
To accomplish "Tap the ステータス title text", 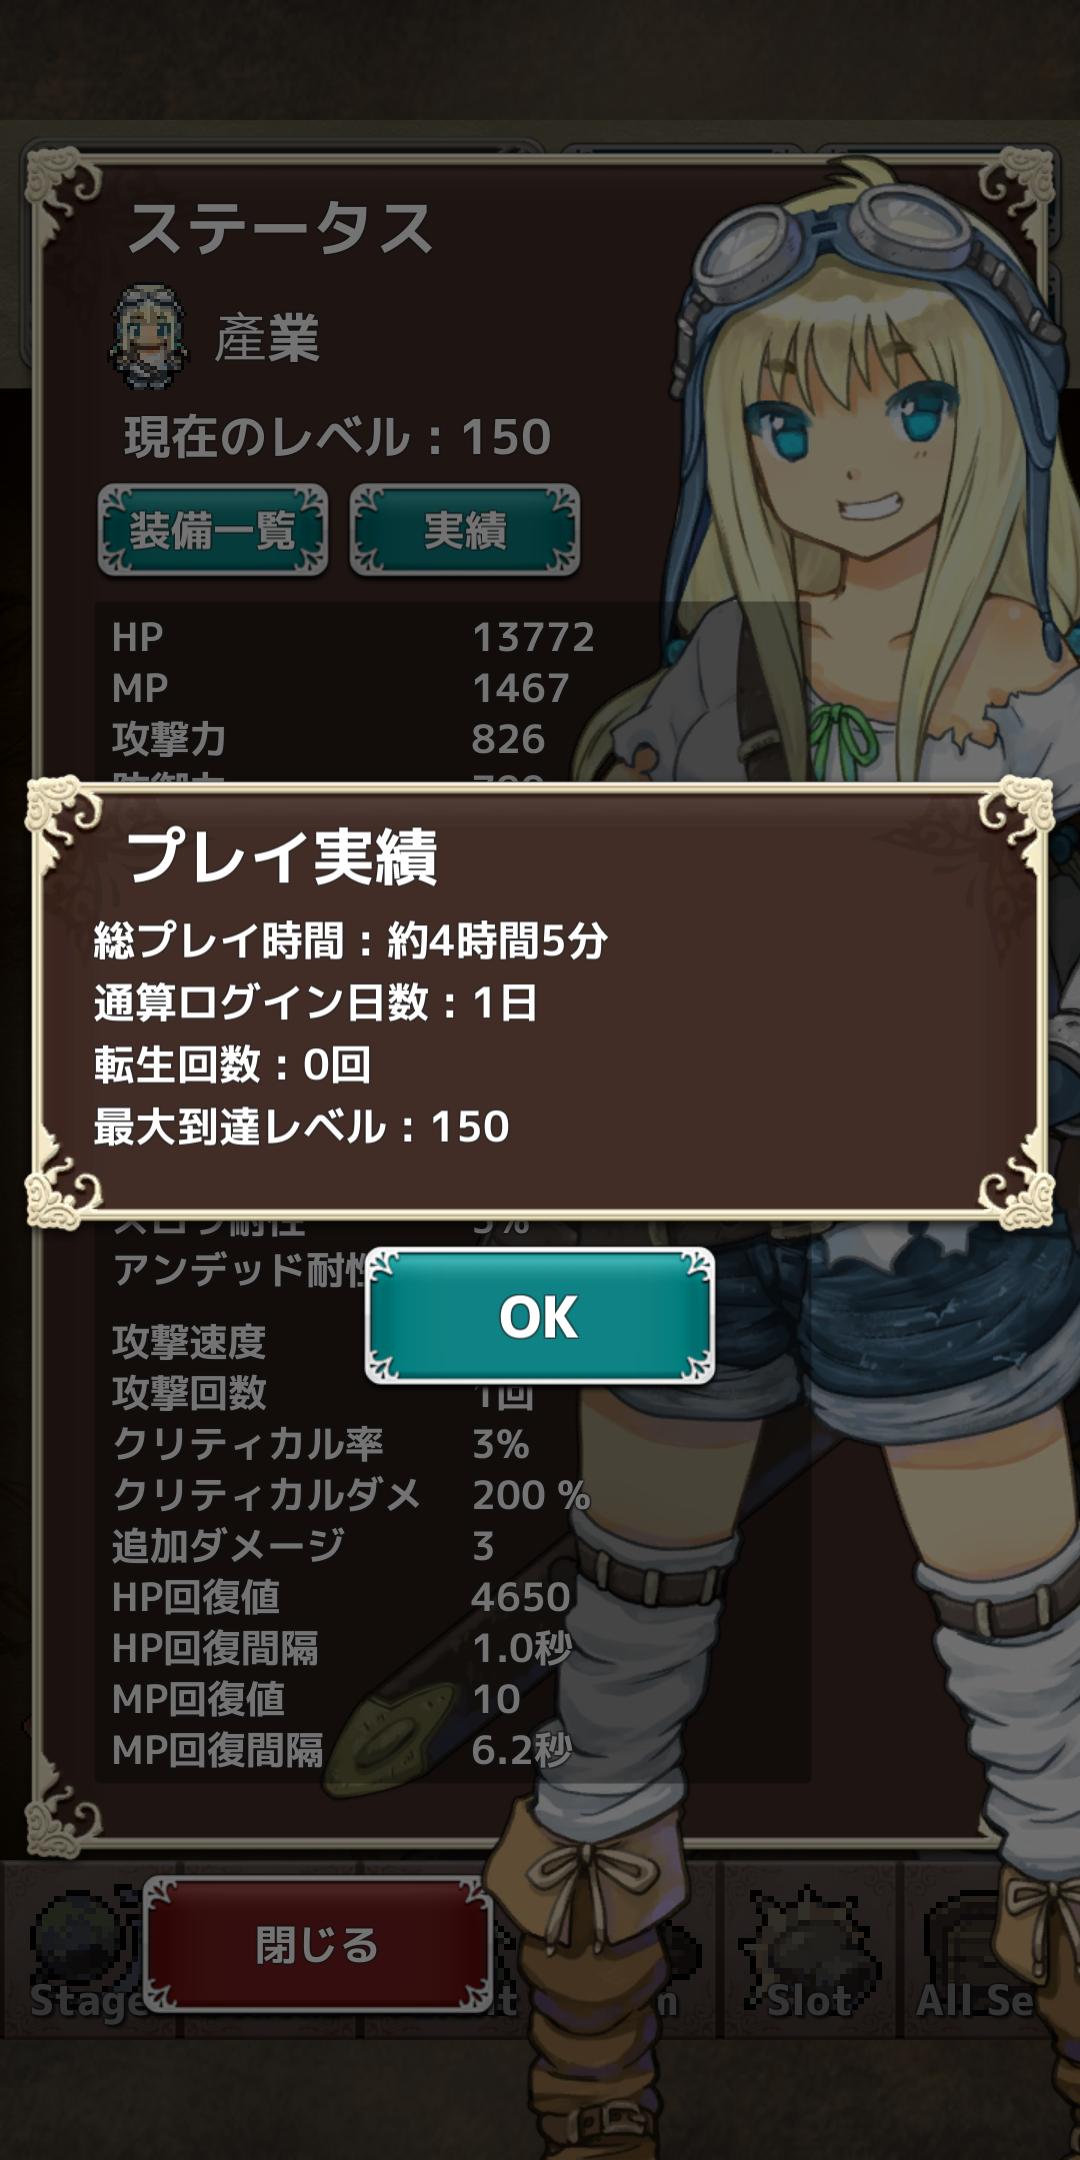I will (280, 228).
